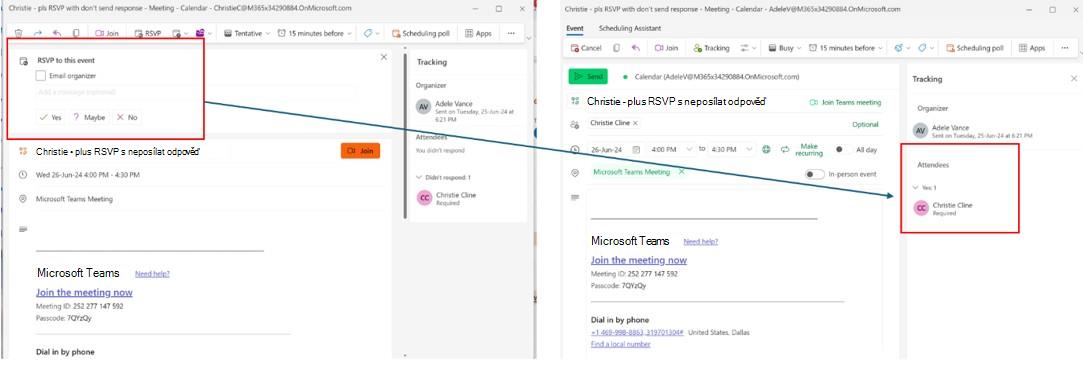1083x366 pixels.
Task: Open response options dropdown next to Tracking
Action: click(x=748, y=48)
